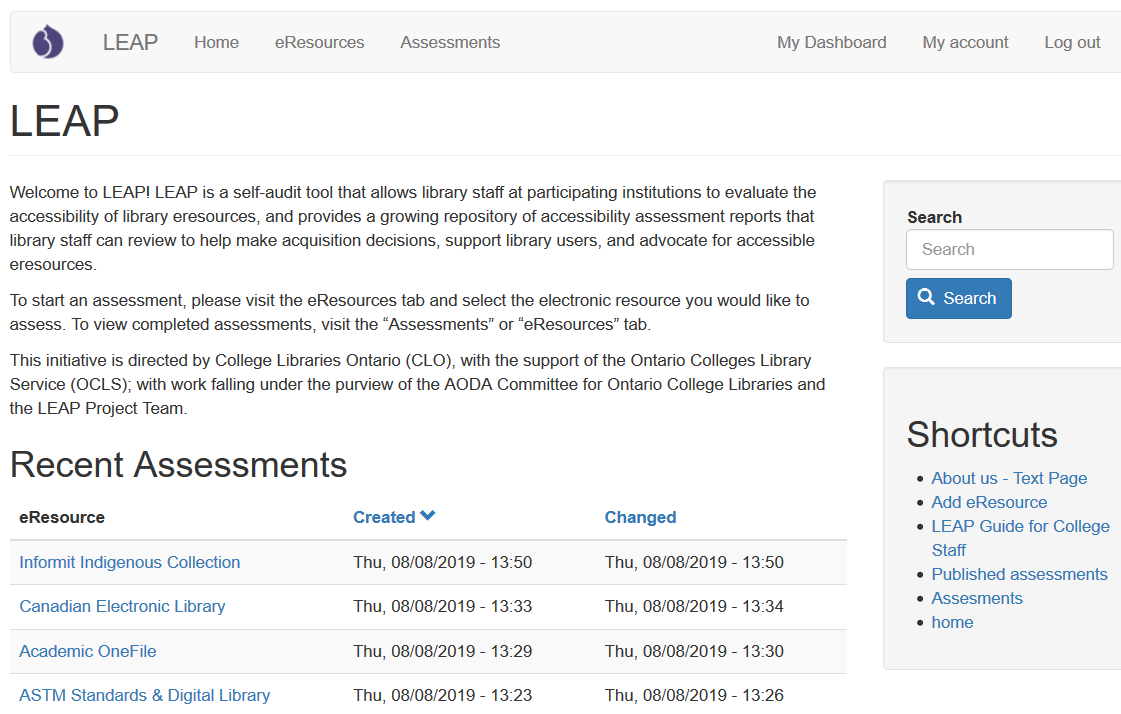Open About us - Text Page shortcut
This screenshot has height=714, width=1121.
[x=1009, y=478]
